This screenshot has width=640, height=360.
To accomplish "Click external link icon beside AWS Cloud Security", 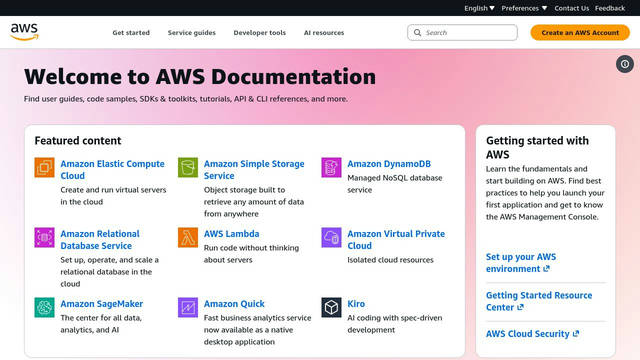I will point(576,333).
